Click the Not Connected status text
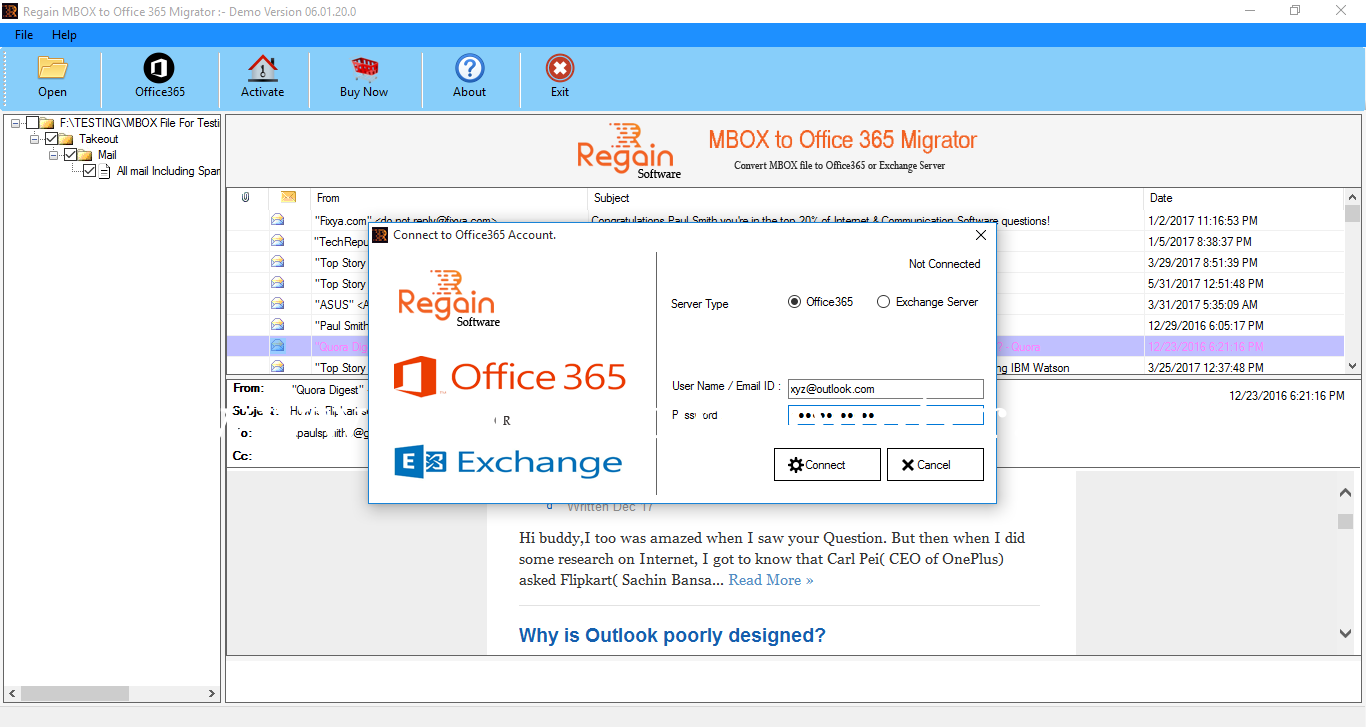The width and height of the screenshot is (1366, 727). (x=944, y=264)
